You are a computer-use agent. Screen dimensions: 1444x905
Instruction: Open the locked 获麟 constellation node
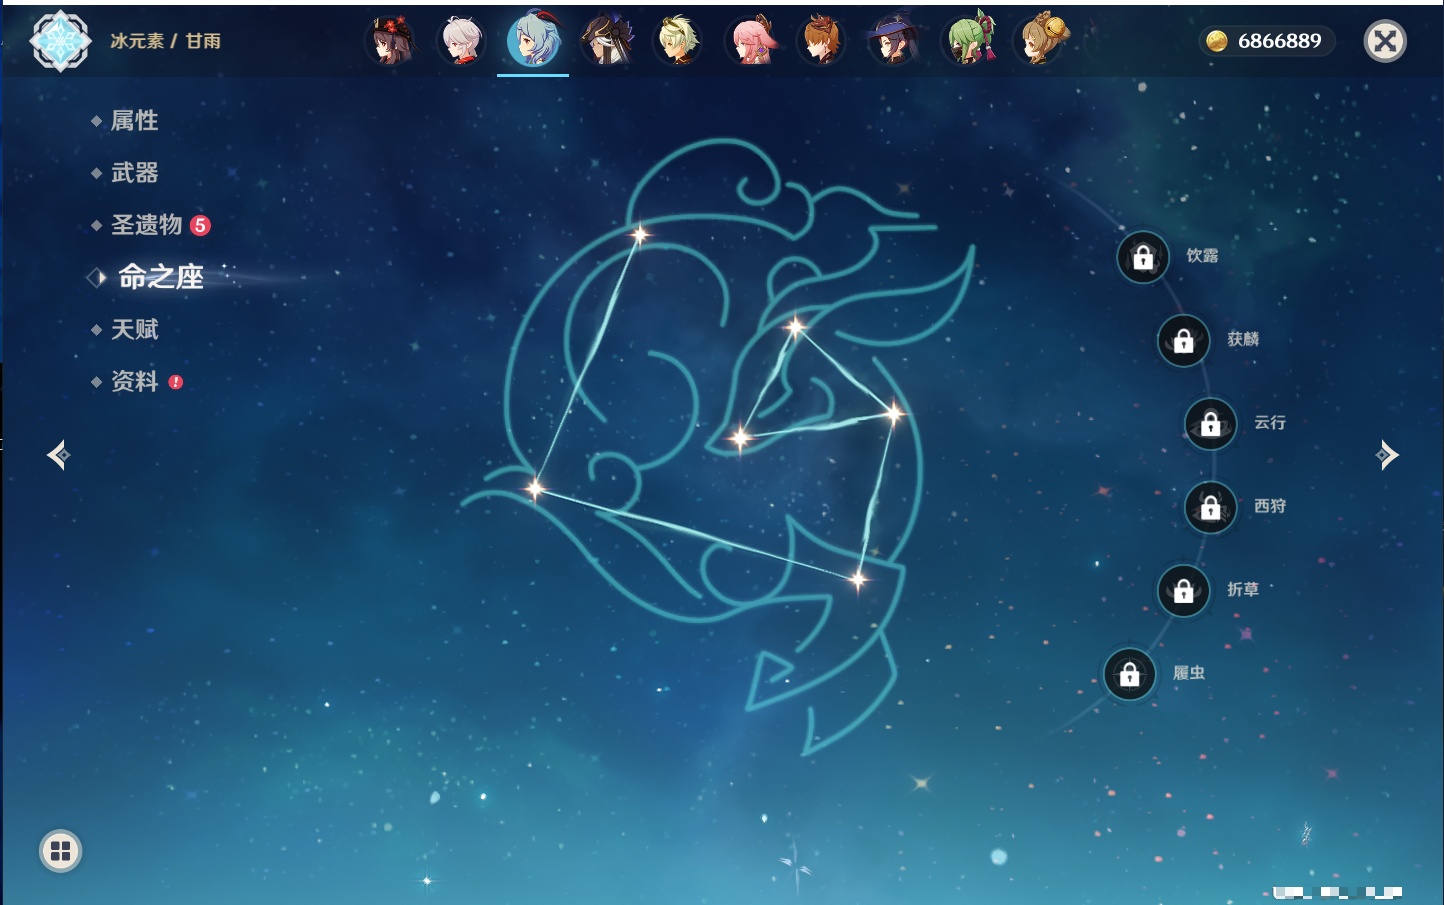pos(1183,341)
